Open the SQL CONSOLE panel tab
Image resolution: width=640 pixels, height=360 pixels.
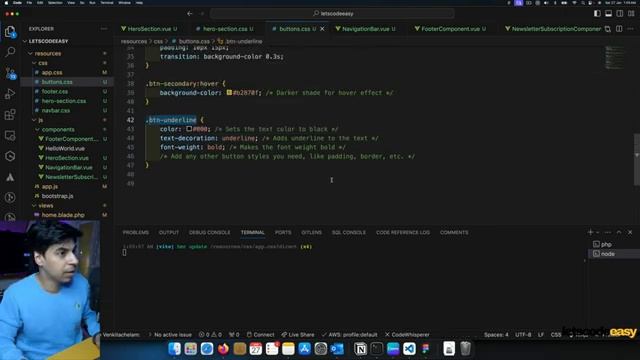pos(349,232)
